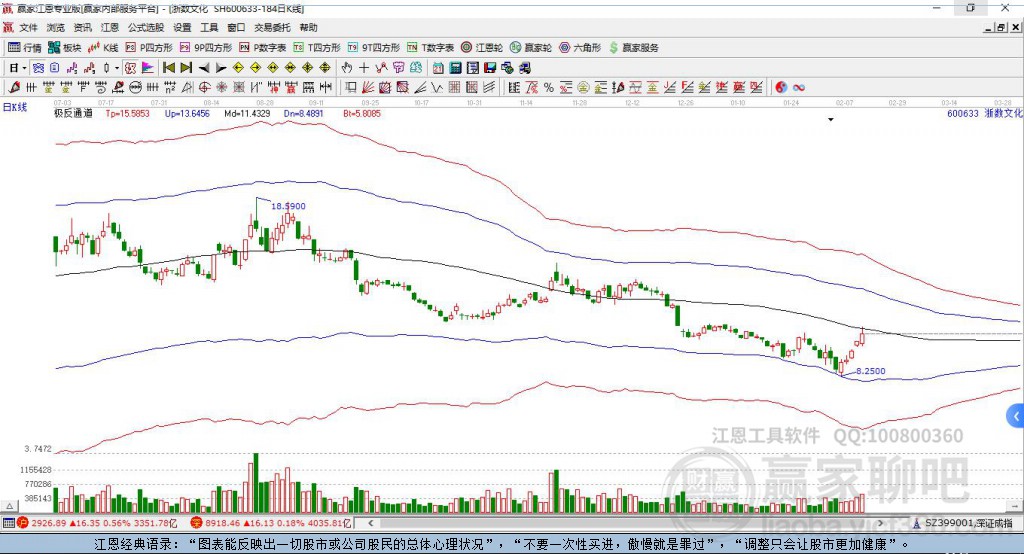Viewport: 1024px width, 554px height.
Task: Open P四方形 tool
Action: point(149,48)
